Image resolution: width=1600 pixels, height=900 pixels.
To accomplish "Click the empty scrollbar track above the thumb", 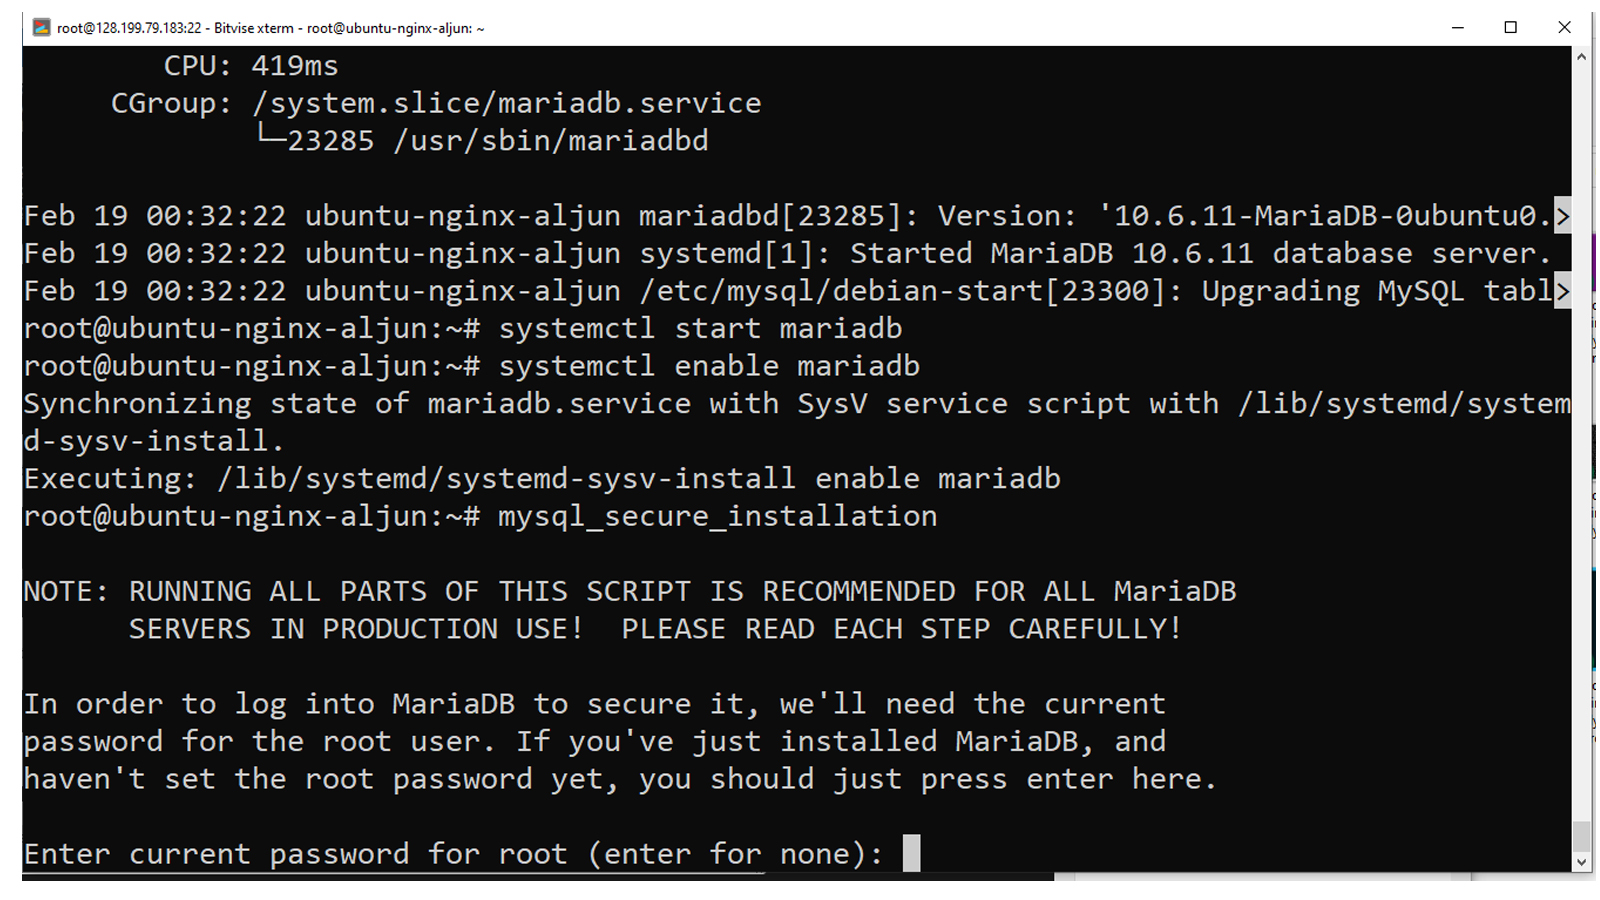I will 1581,440.
